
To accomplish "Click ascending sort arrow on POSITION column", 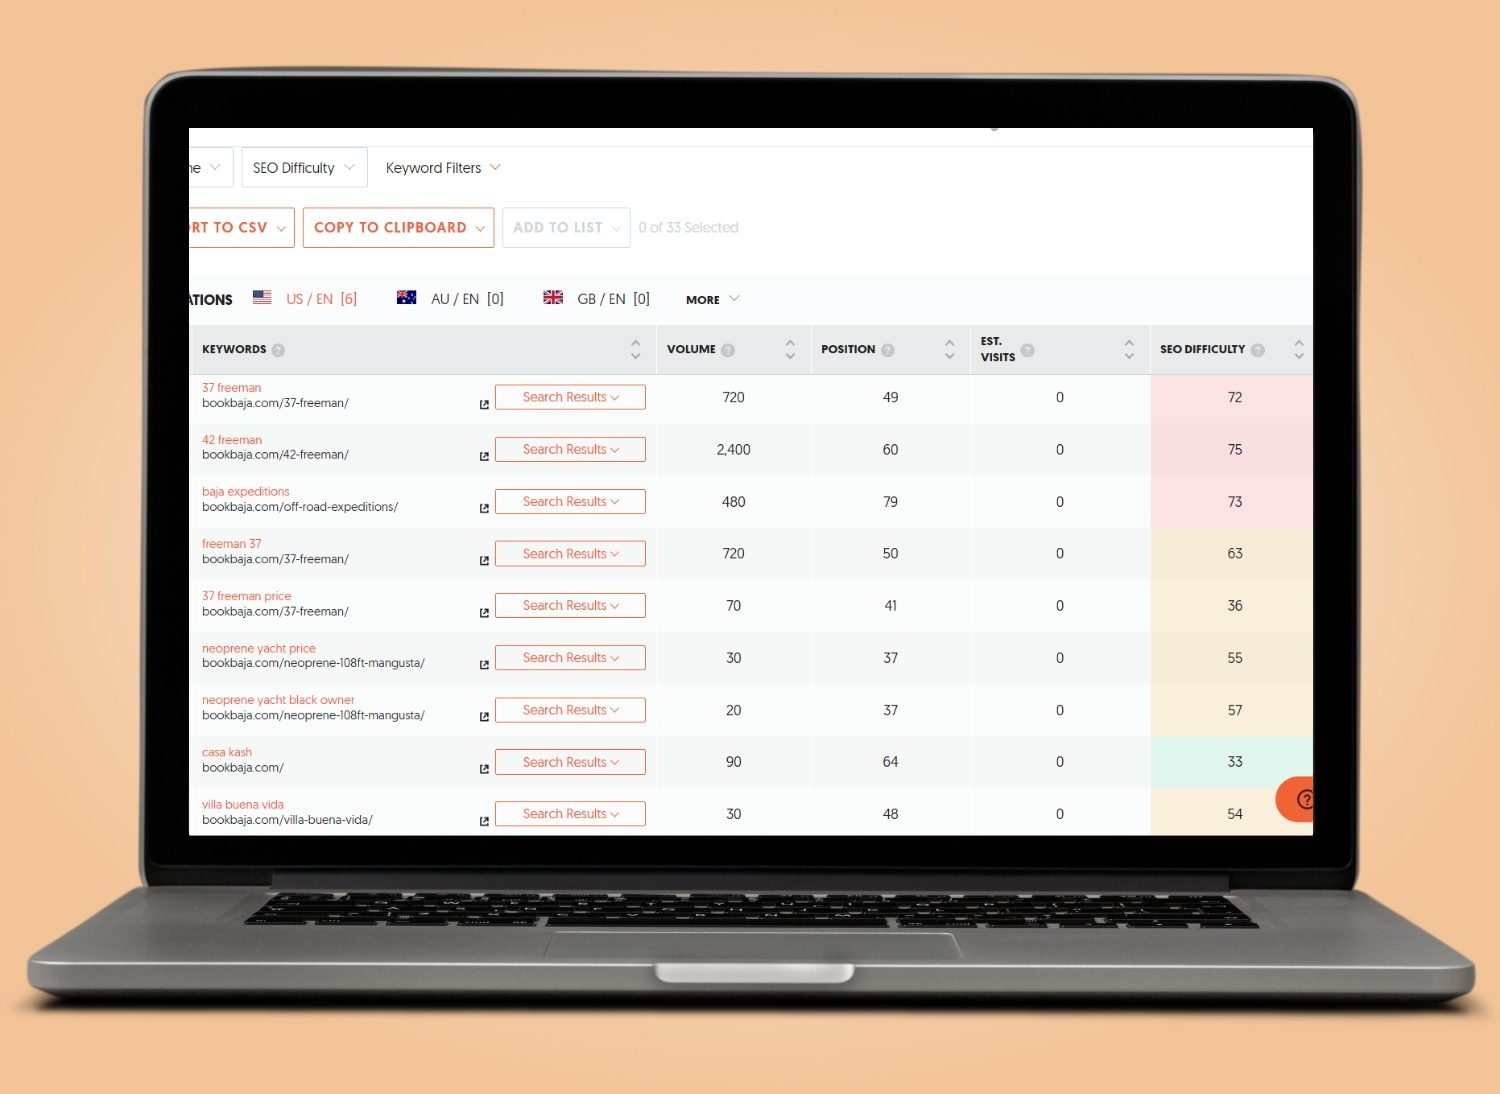I will (x=948, y=343).
